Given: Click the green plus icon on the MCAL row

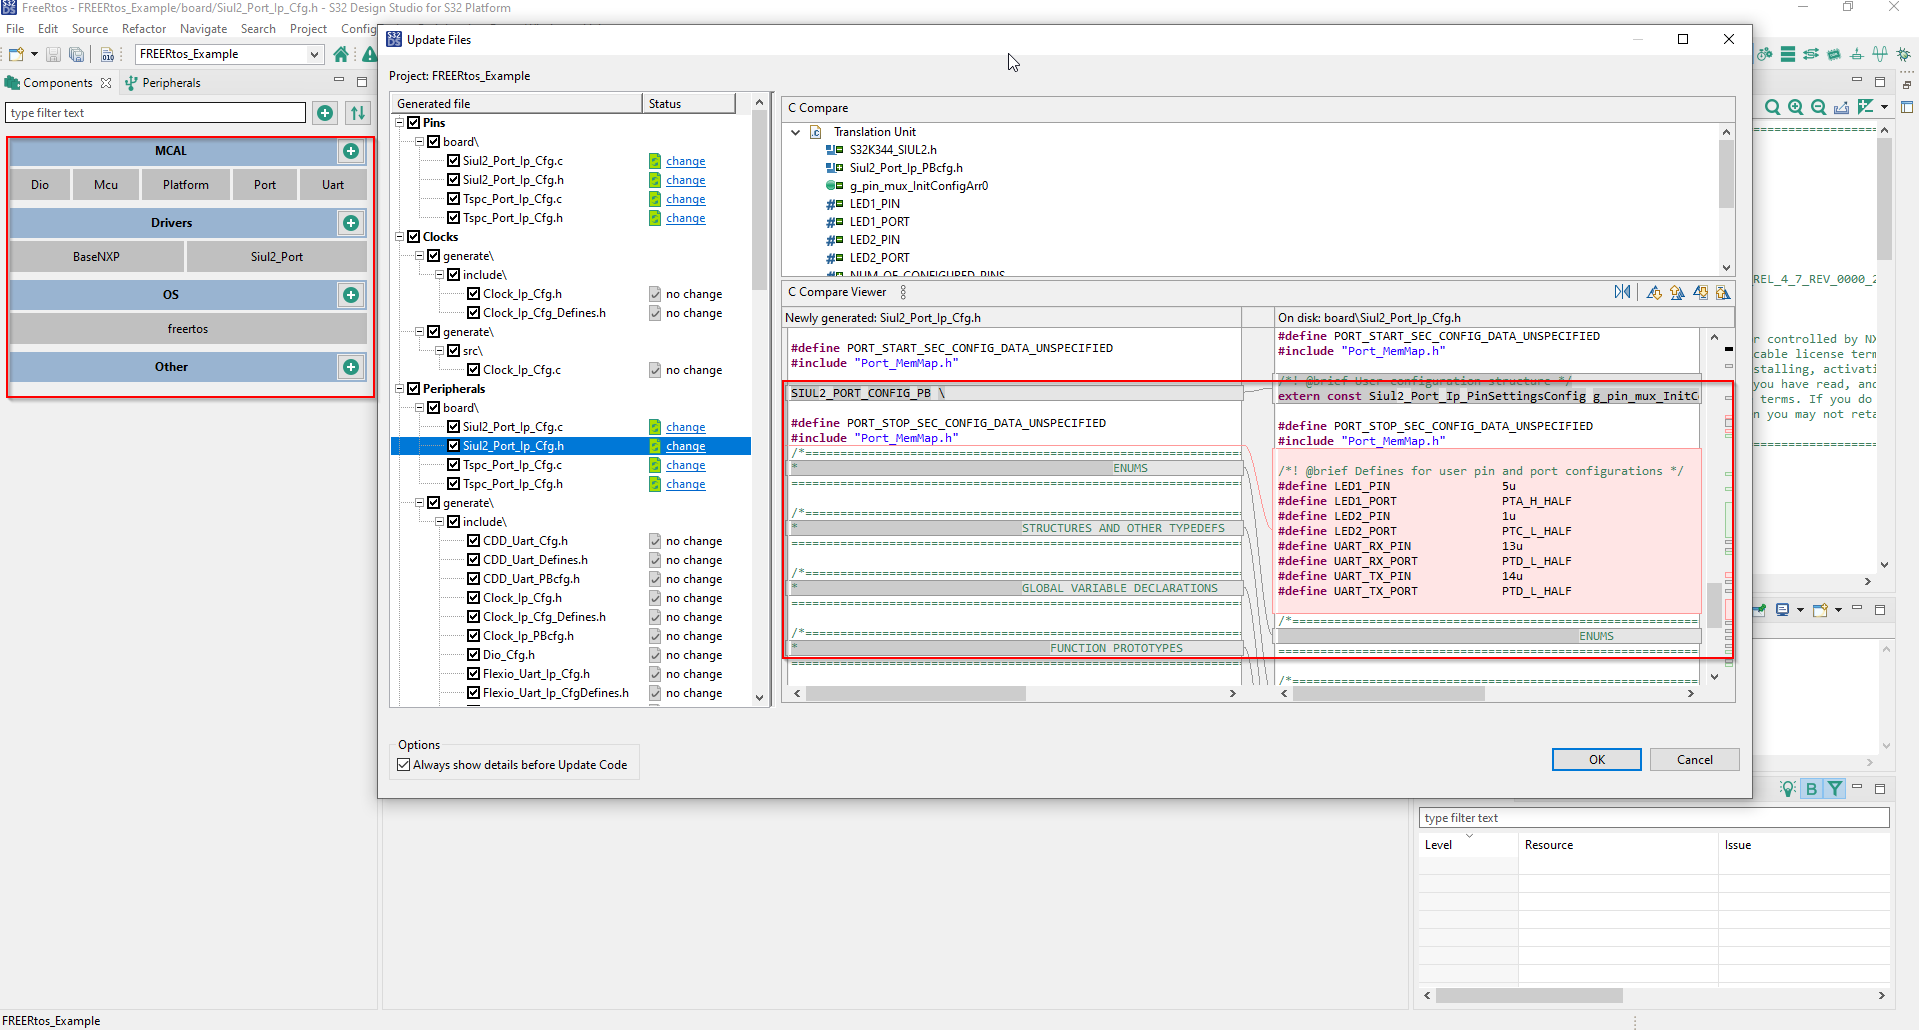Looking at the screenshot, I should (351, 151).
